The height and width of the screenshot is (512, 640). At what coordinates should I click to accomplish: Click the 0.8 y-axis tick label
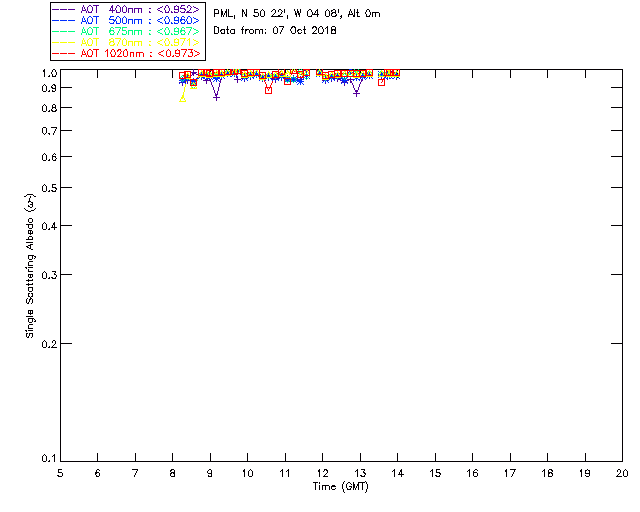coord(51,108)
